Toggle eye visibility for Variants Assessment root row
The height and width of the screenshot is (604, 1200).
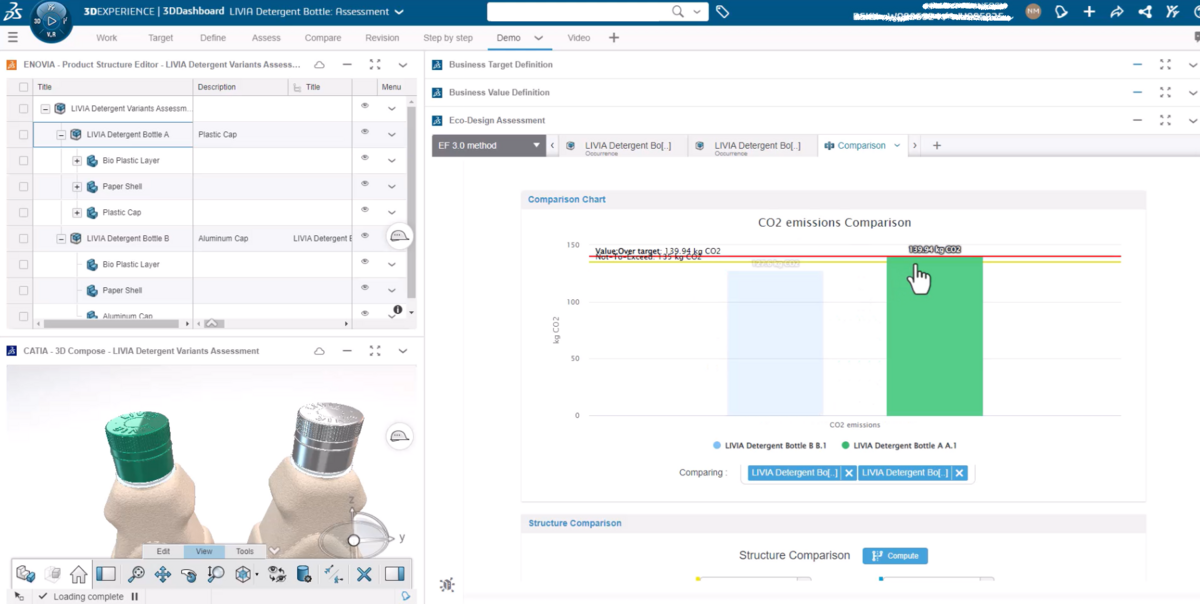[x=365, y=106]
